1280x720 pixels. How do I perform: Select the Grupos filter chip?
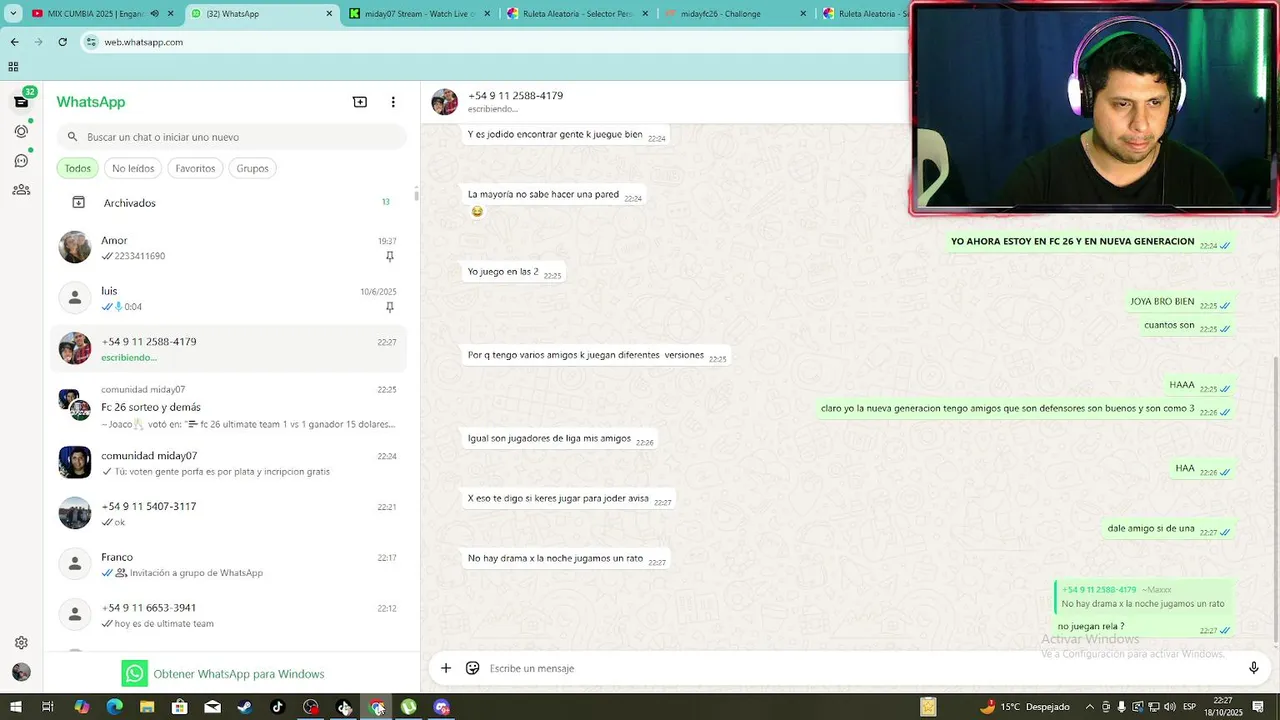pyautogui.click(x=252, y=168)
